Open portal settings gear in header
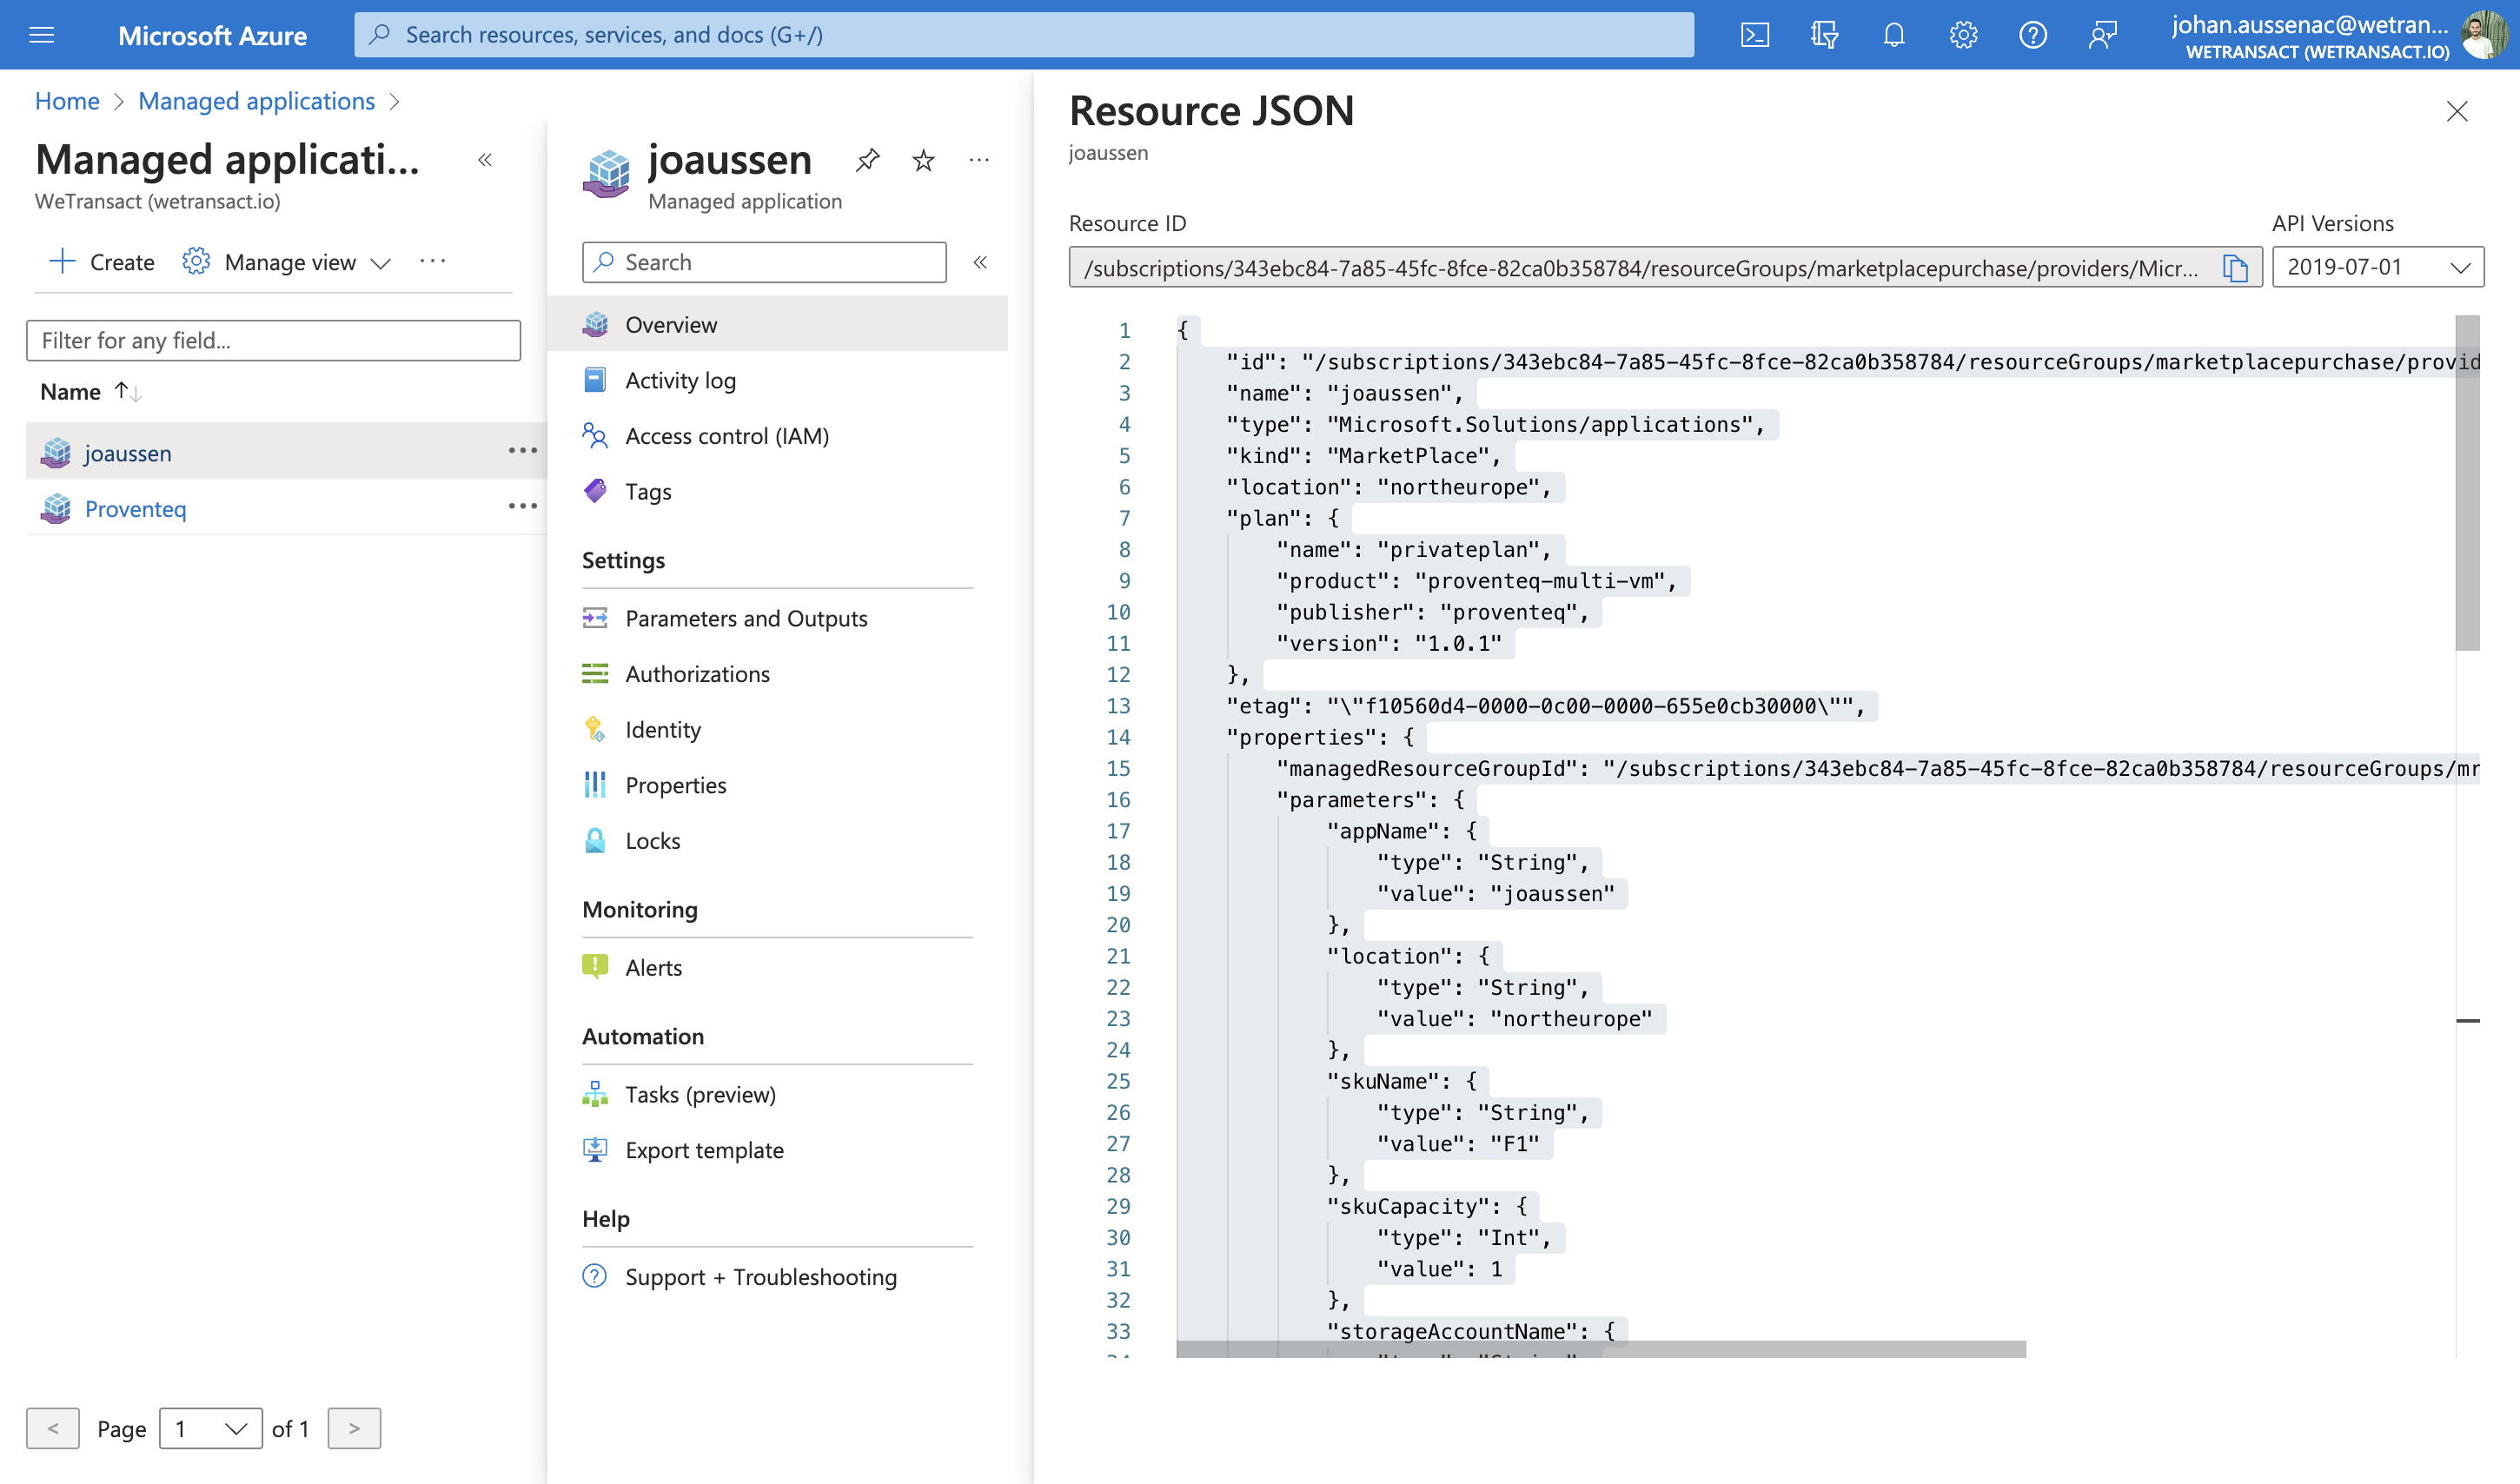2520x1484 pixels. pyautogui.click(x=1963, y=35)
